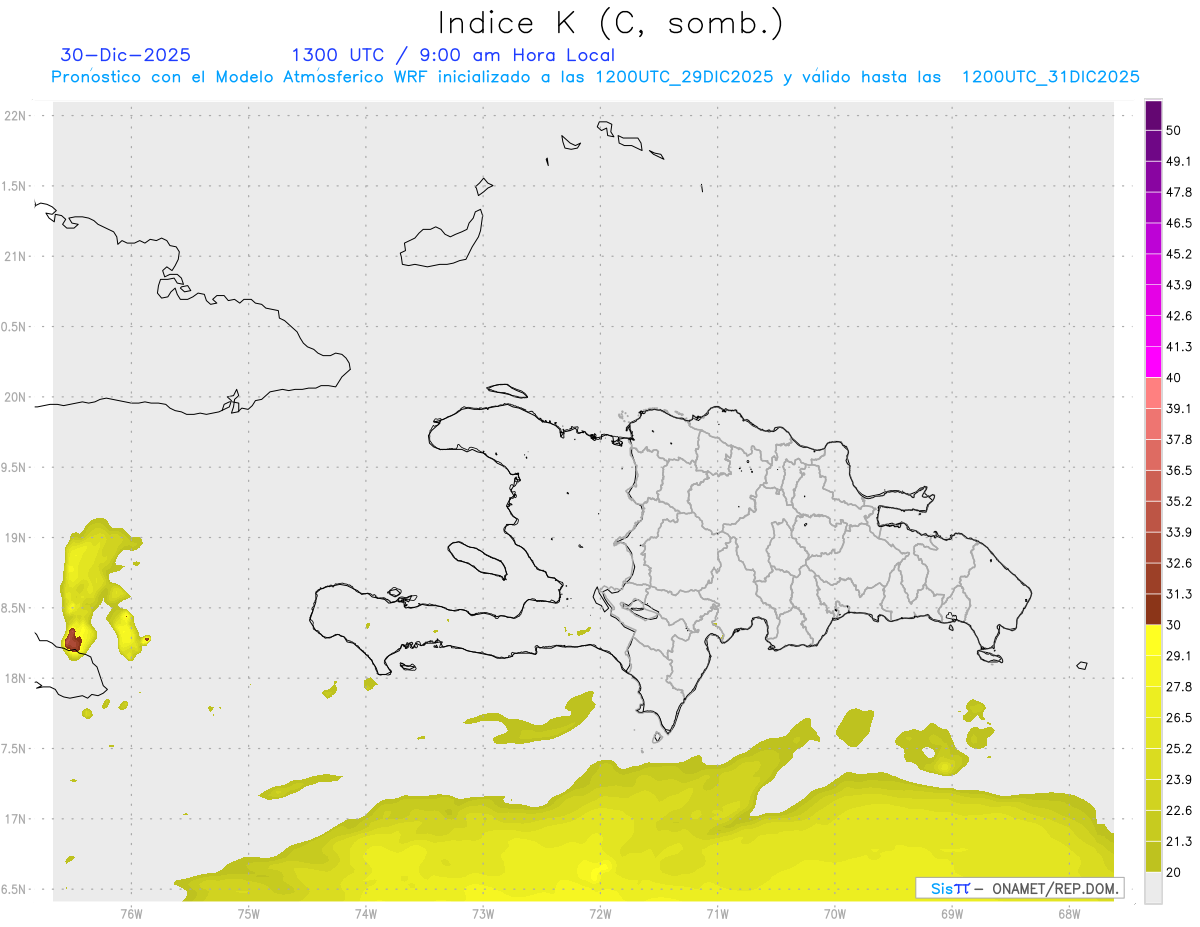Viewport: 1200px width, 927px height.
Task: Click the colorbar value '43.9'
Action: (x=1179, y=286)
